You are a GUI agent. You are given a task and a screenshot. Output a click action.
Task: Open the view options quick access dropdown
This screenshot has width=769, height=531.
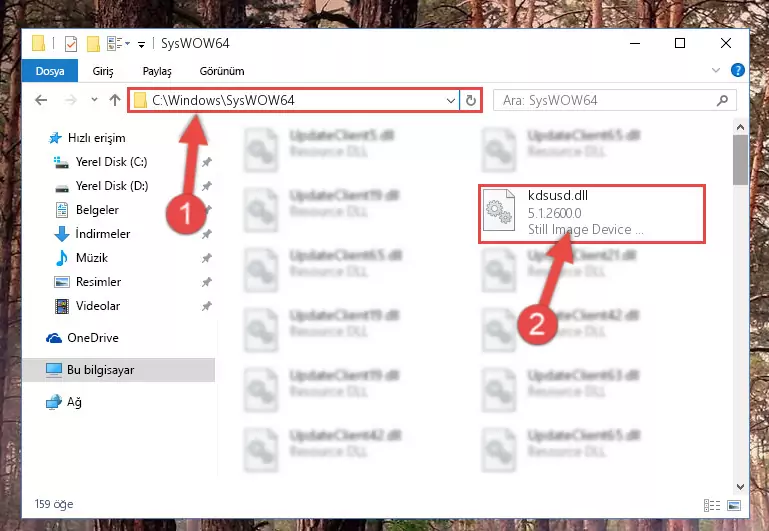(x=118, y=44)
